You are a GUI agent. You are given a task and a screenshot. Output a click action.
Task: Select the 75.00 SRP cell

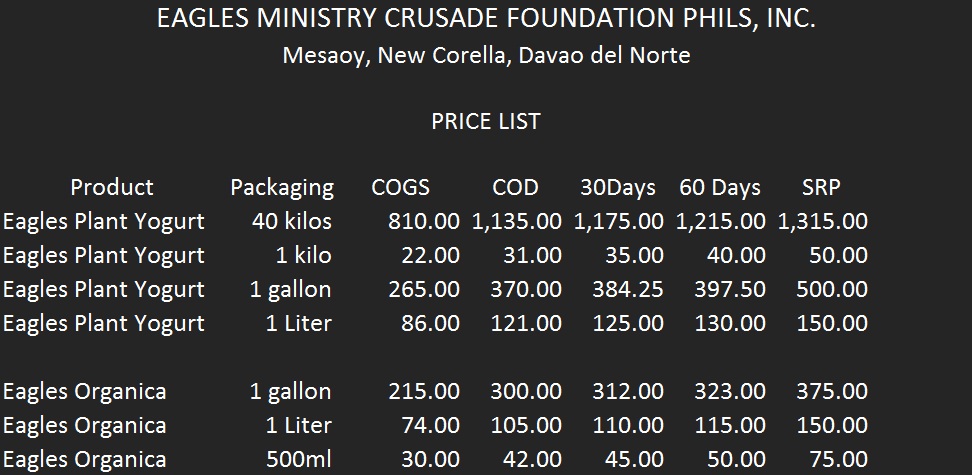838,459
